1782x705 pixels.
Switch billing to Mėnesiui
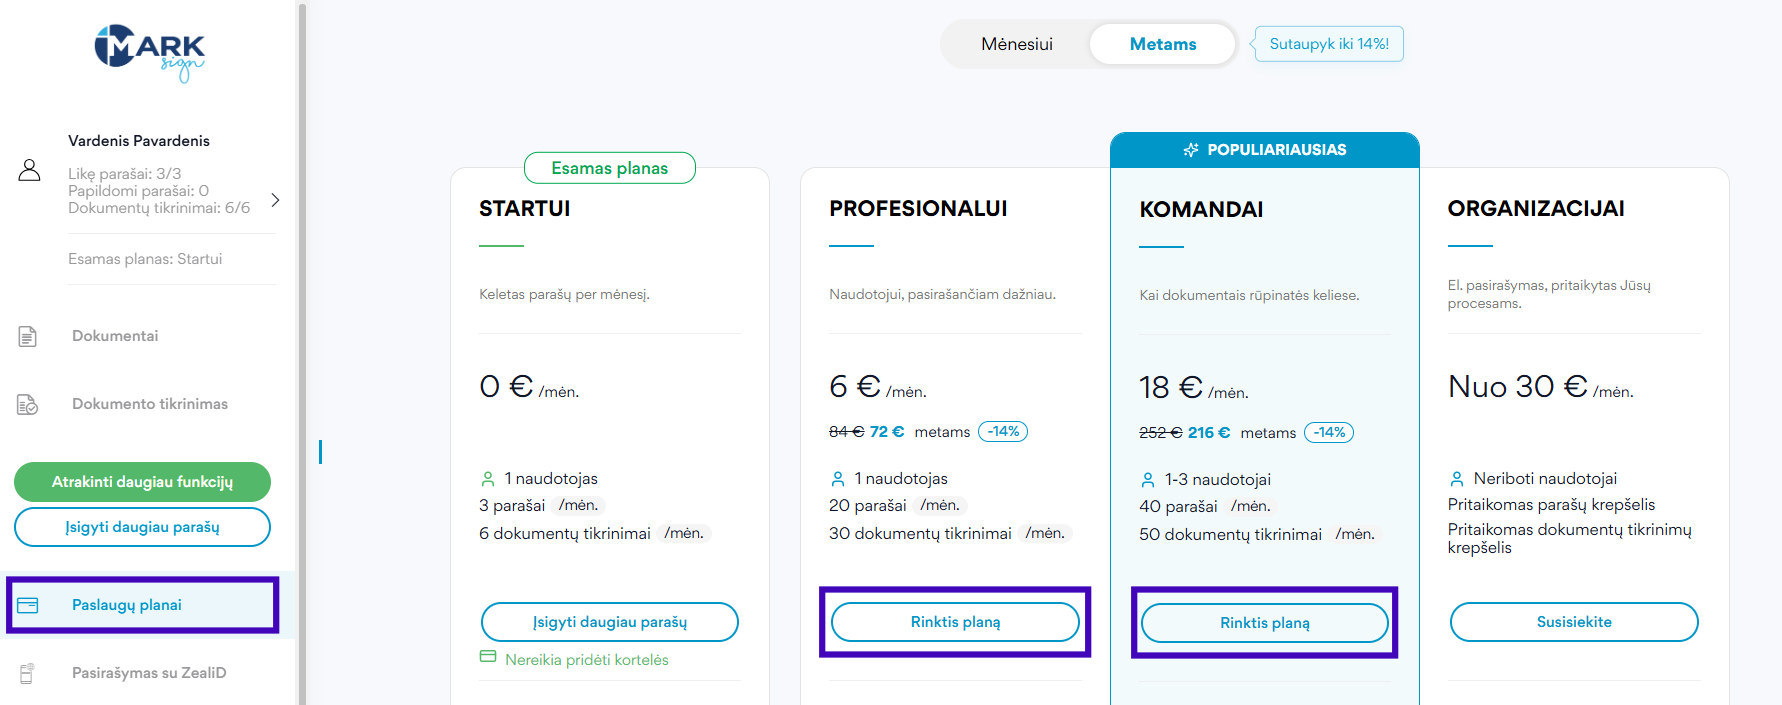click(x=1016, y=44)
